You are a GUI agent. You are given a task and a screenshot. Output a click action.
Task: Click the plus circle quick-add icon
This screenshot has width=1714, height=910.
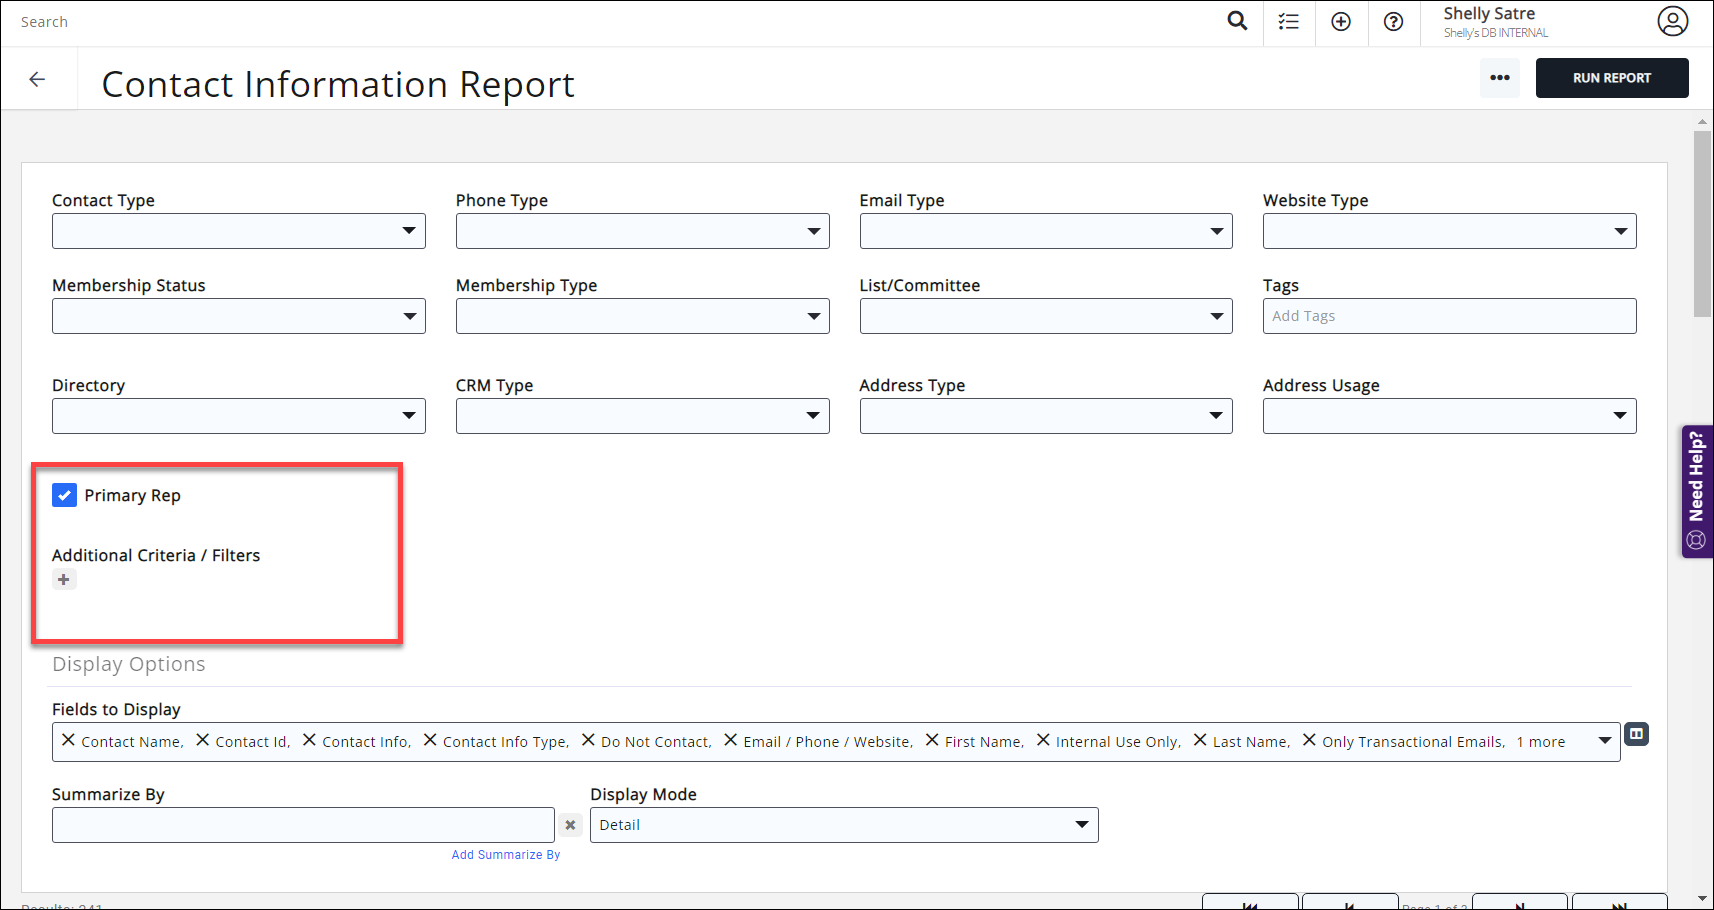click(x=1341, y=21)
